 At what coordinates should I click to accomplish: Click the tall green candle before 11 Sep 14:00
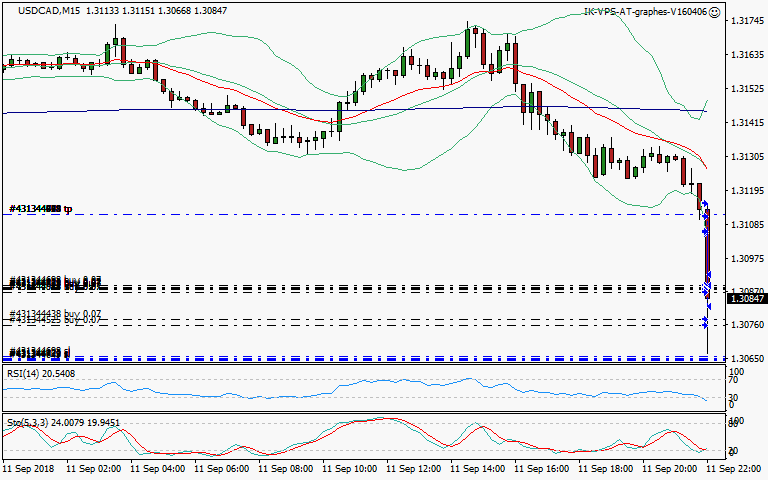467,43
